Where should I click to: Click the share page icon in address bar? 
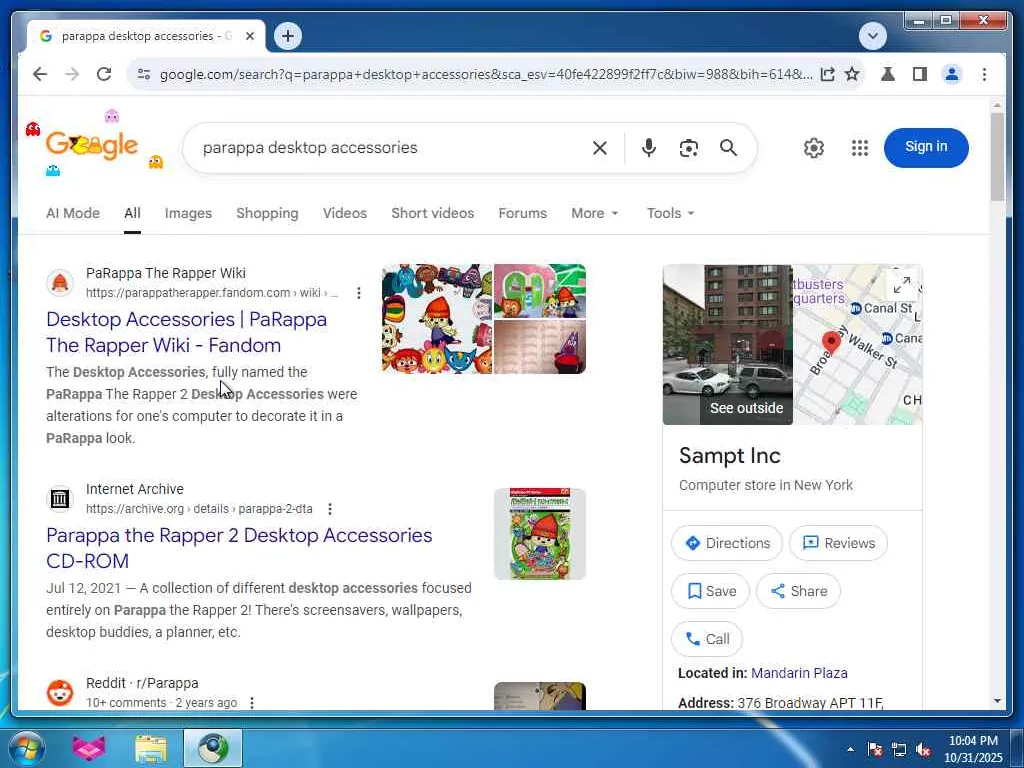point(827,74)
